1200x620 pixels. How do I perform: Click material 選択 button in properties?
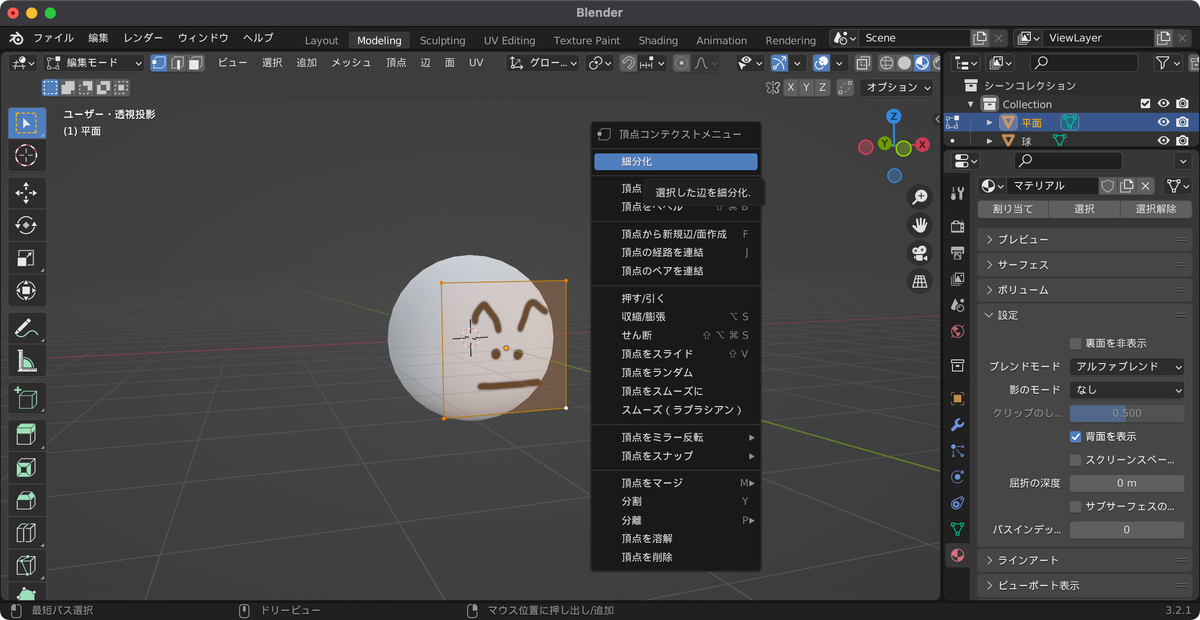(1084, 209)
